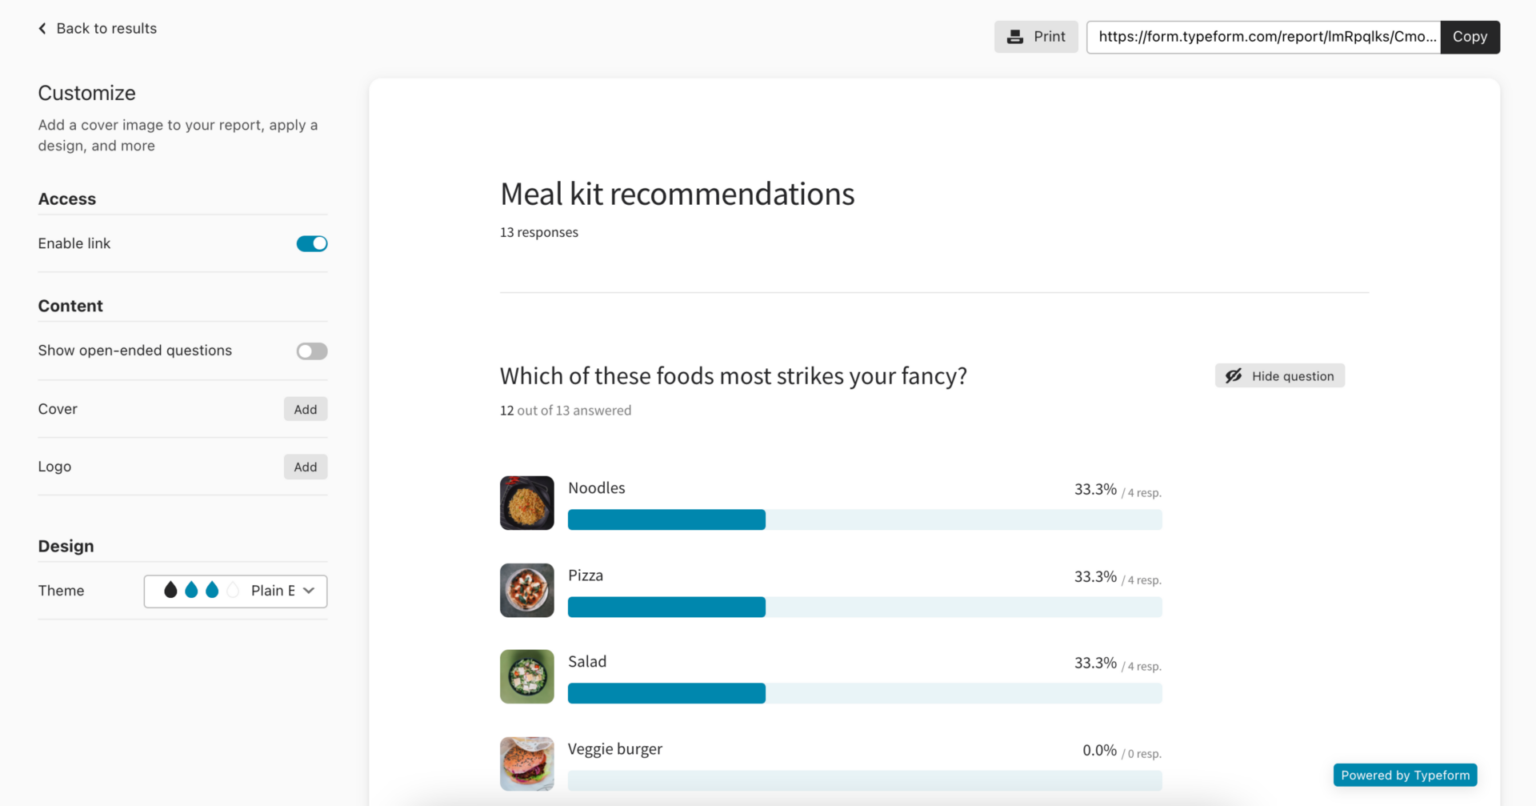Add a Logo to the report
The image size is (1536, 806).
pyautogui.click(x=305, y=467)
